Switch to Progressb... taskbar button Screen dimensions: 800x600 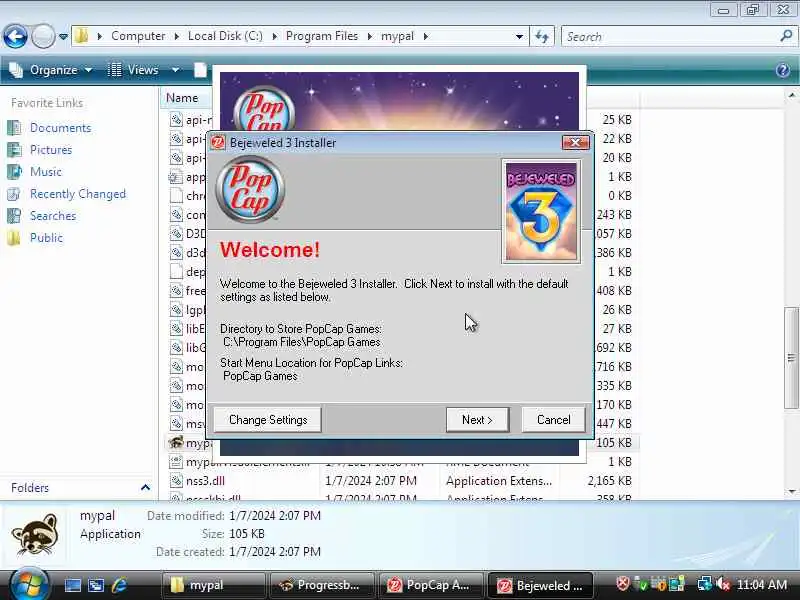point(322,585)
